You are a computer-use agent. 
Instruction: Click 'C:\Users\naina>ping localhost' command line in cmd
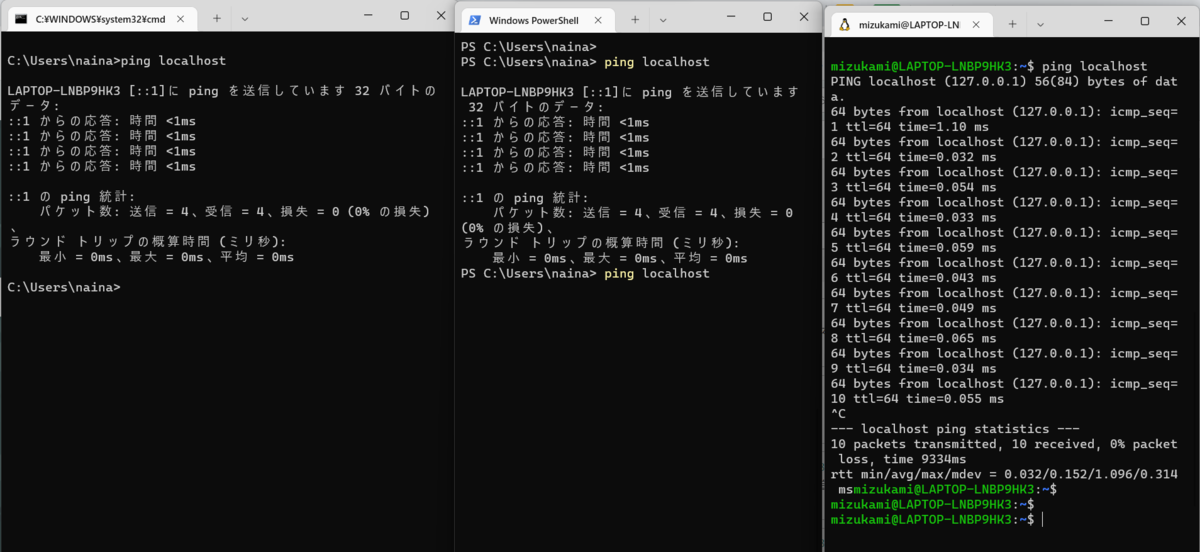[x=116, y=60]
